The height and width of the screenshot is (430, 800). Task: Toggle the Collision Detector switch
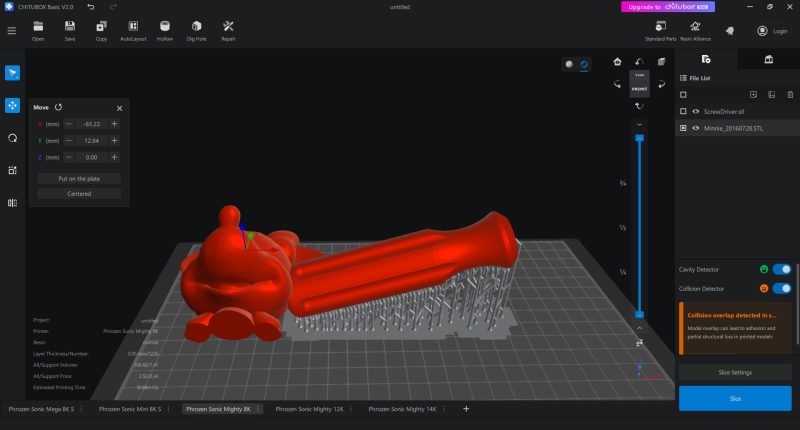(x=782, y=288)
